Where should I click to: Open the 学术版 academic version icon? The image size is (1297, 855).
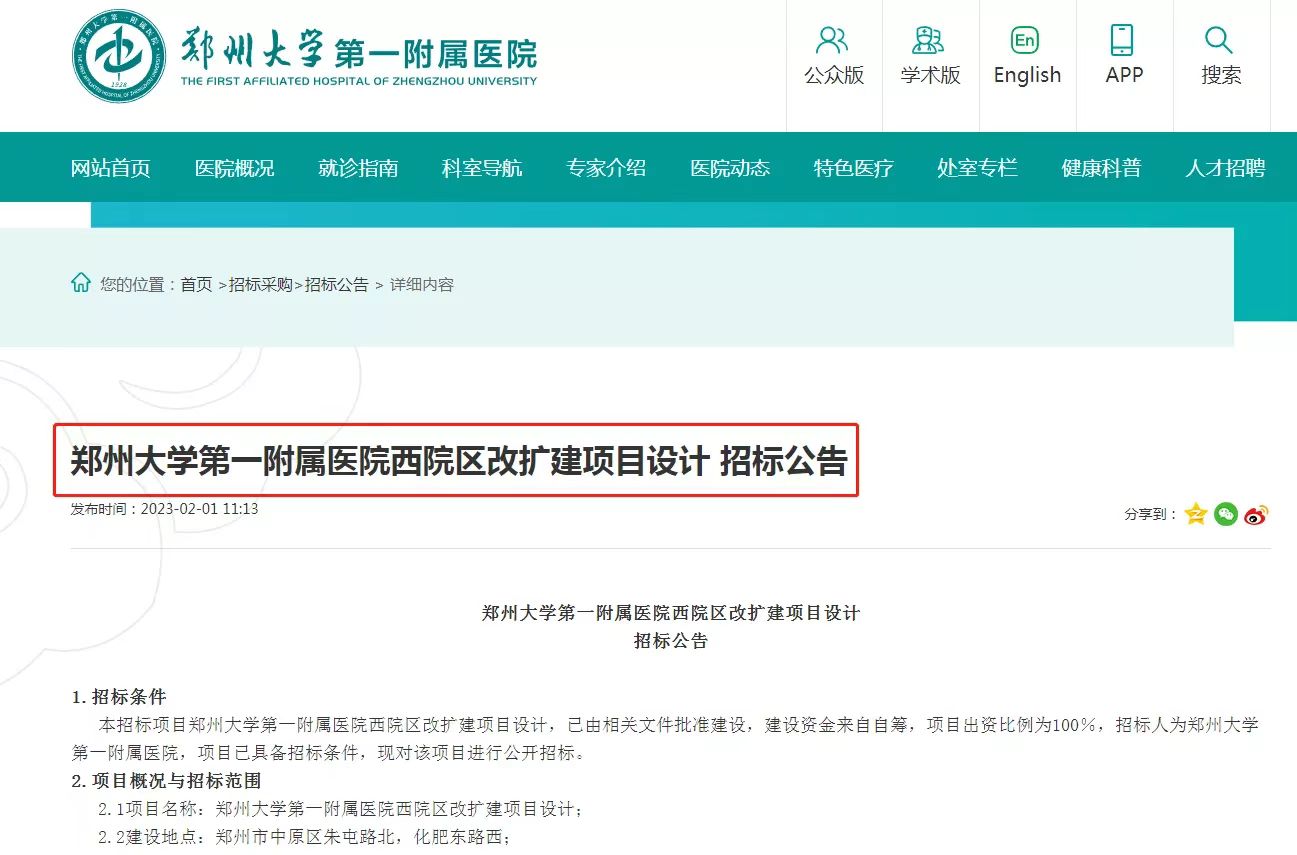point(929,42)
